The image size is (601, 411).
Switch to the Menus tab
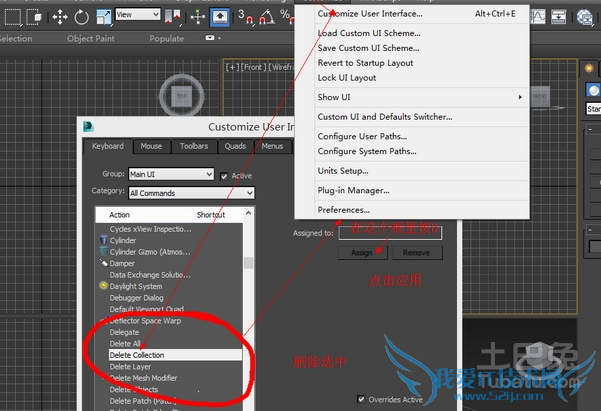(x=272, y=146)
